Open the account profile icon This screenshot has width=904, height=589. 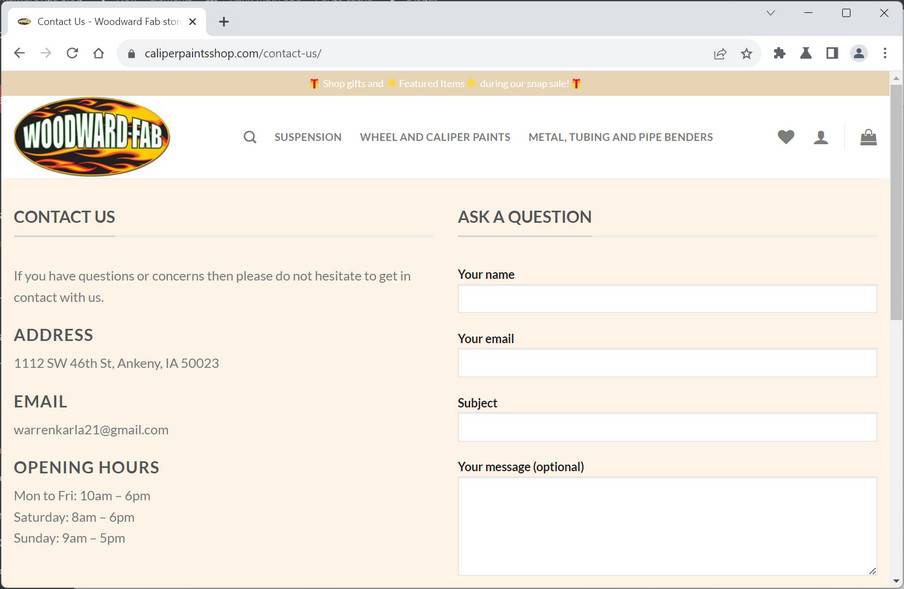click(x=821, y=137)
